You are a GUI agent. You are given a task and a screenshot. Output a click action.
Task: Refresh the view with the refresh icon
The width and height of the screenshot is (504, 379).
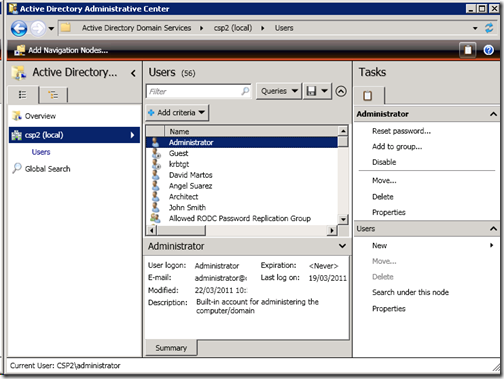(489, 28)
